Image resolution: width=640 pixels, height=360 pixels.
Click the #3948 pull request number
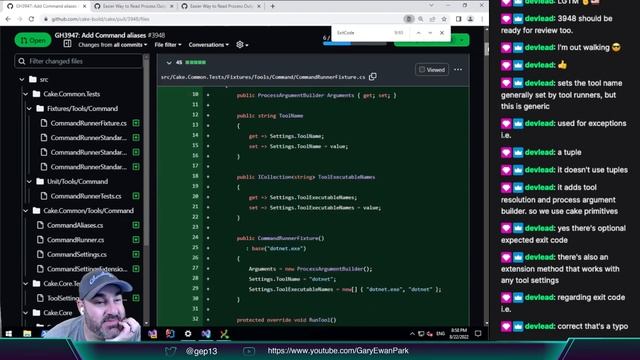(156, 36)
